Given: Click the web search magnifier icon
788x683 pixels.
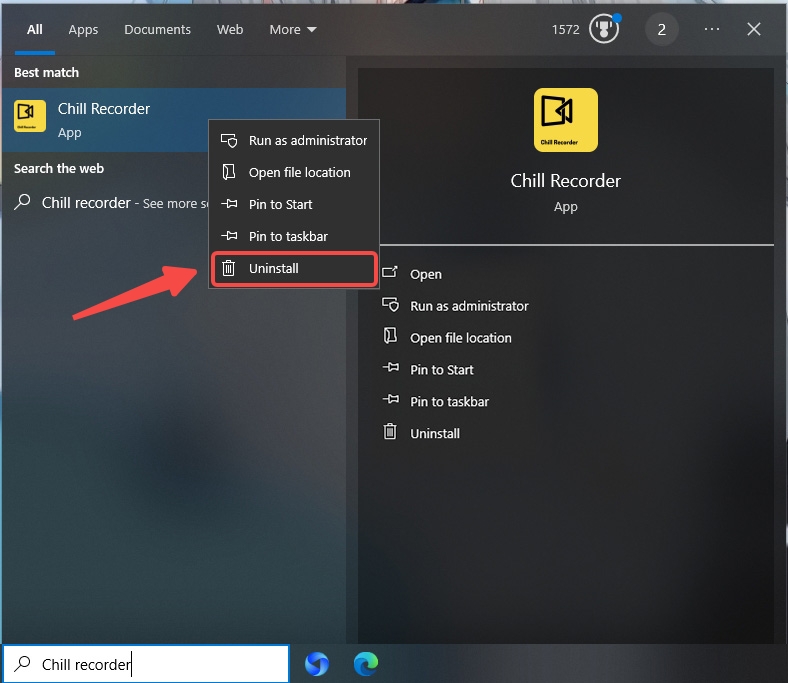Looking at the screenshot, I should [22, 202].
